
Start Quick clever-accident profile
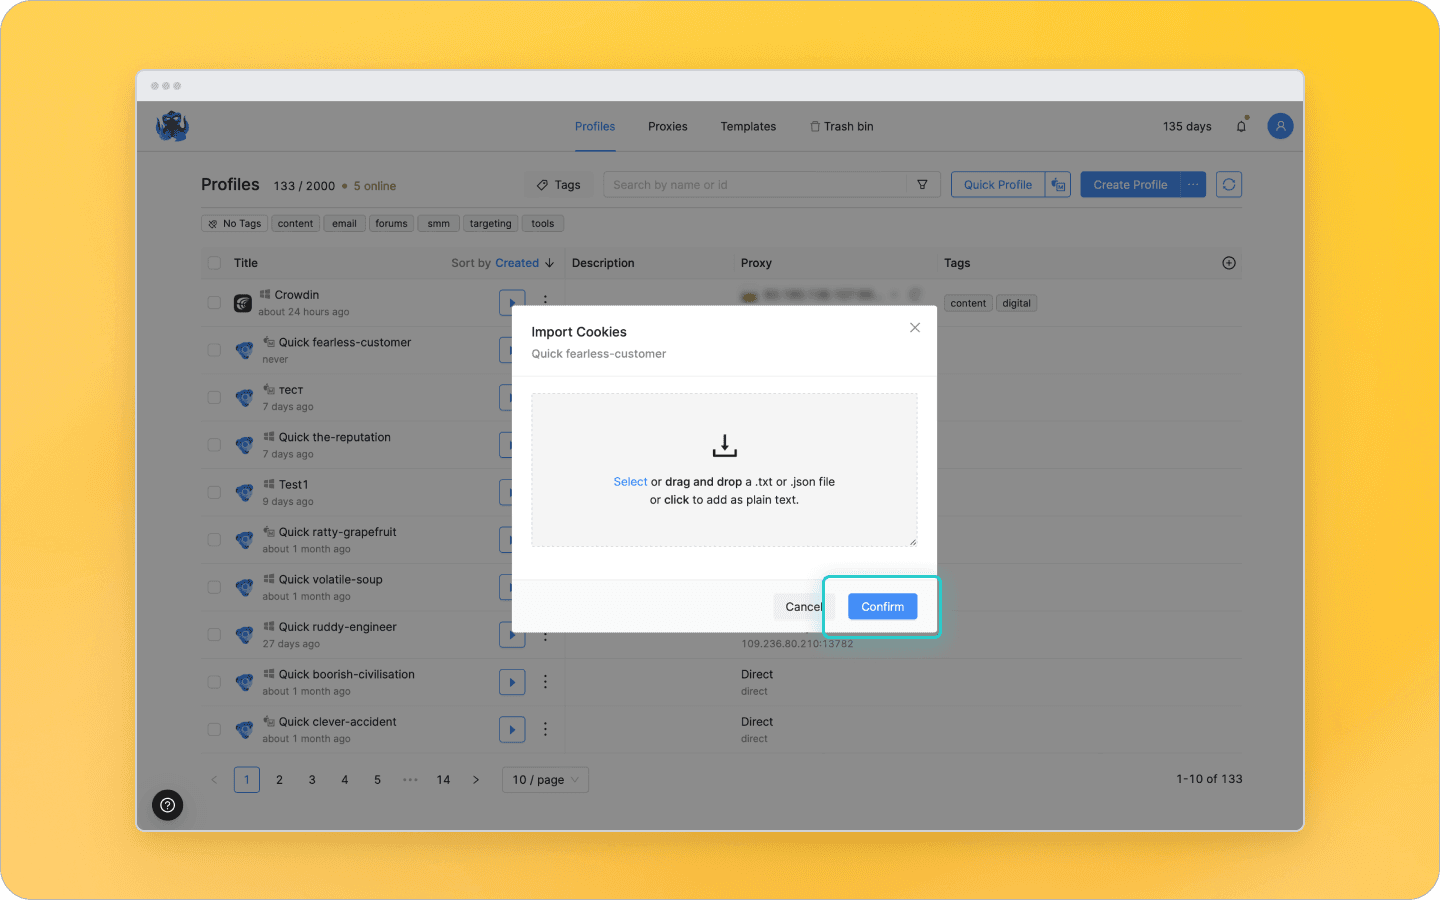512,729
